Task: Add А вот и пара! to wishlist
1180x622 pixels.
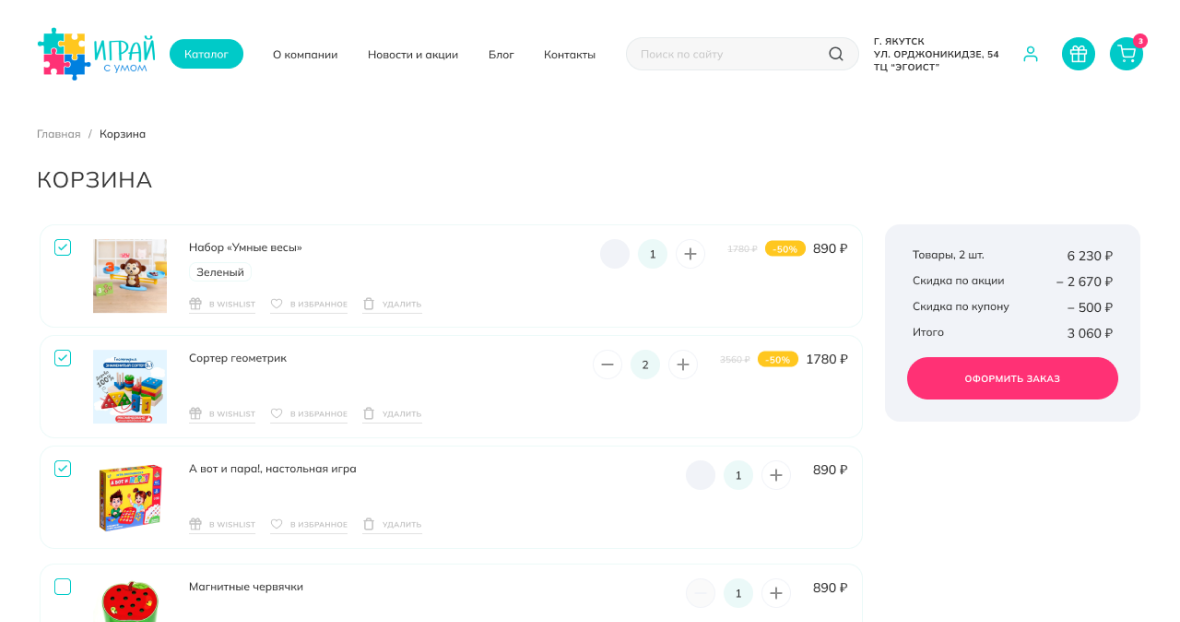Action: click(222, 524)
